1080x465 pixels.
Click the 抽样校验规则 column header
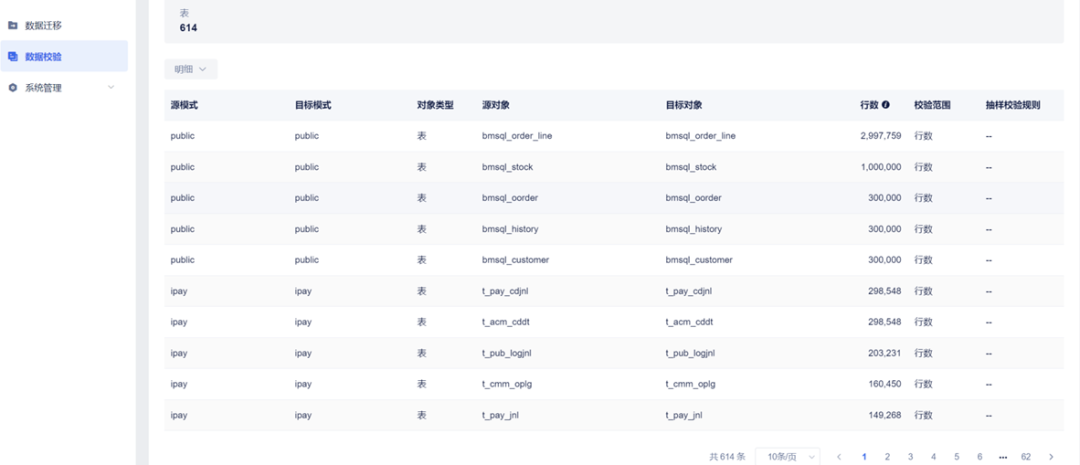(1012, 105)
